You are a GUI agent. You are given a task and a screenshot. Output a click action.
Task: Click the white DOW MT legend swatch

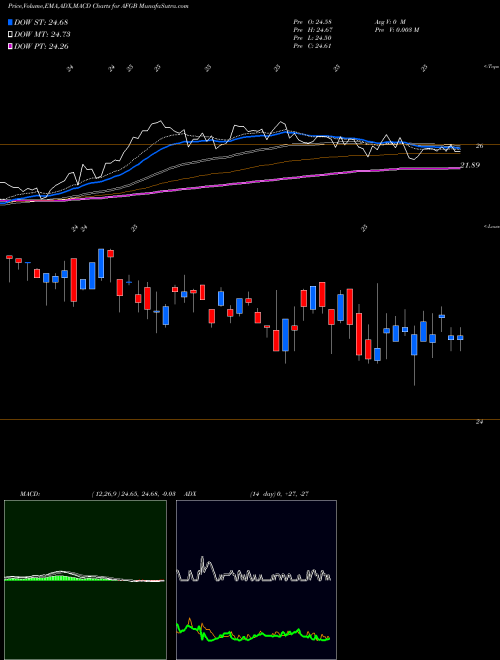10,35
